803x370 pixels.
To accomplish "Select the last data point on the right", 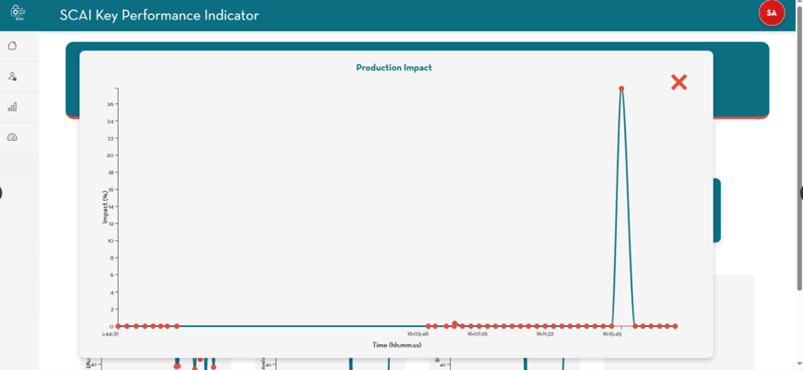I will point(675,326).
